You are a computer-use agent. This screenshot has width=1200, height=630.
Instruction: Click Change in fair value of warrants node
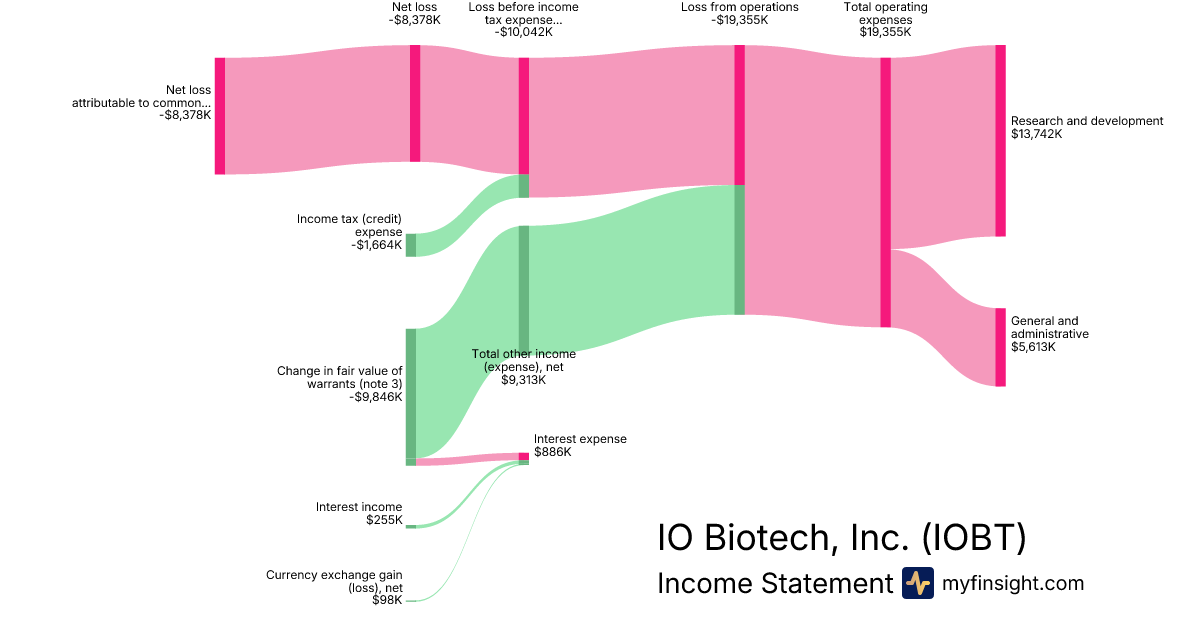(x=410, y=393)
